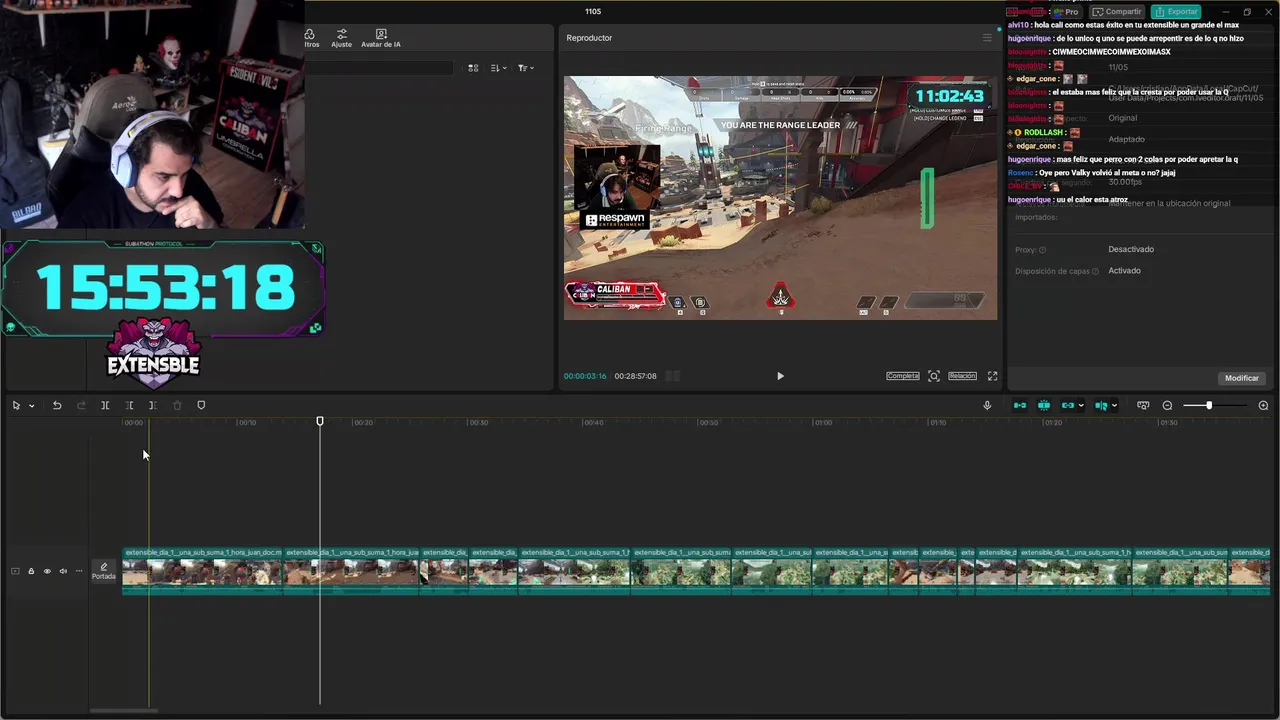Lock the main video track
Viewport: 1280px width, 720px height.
click(x=31, y=571)
